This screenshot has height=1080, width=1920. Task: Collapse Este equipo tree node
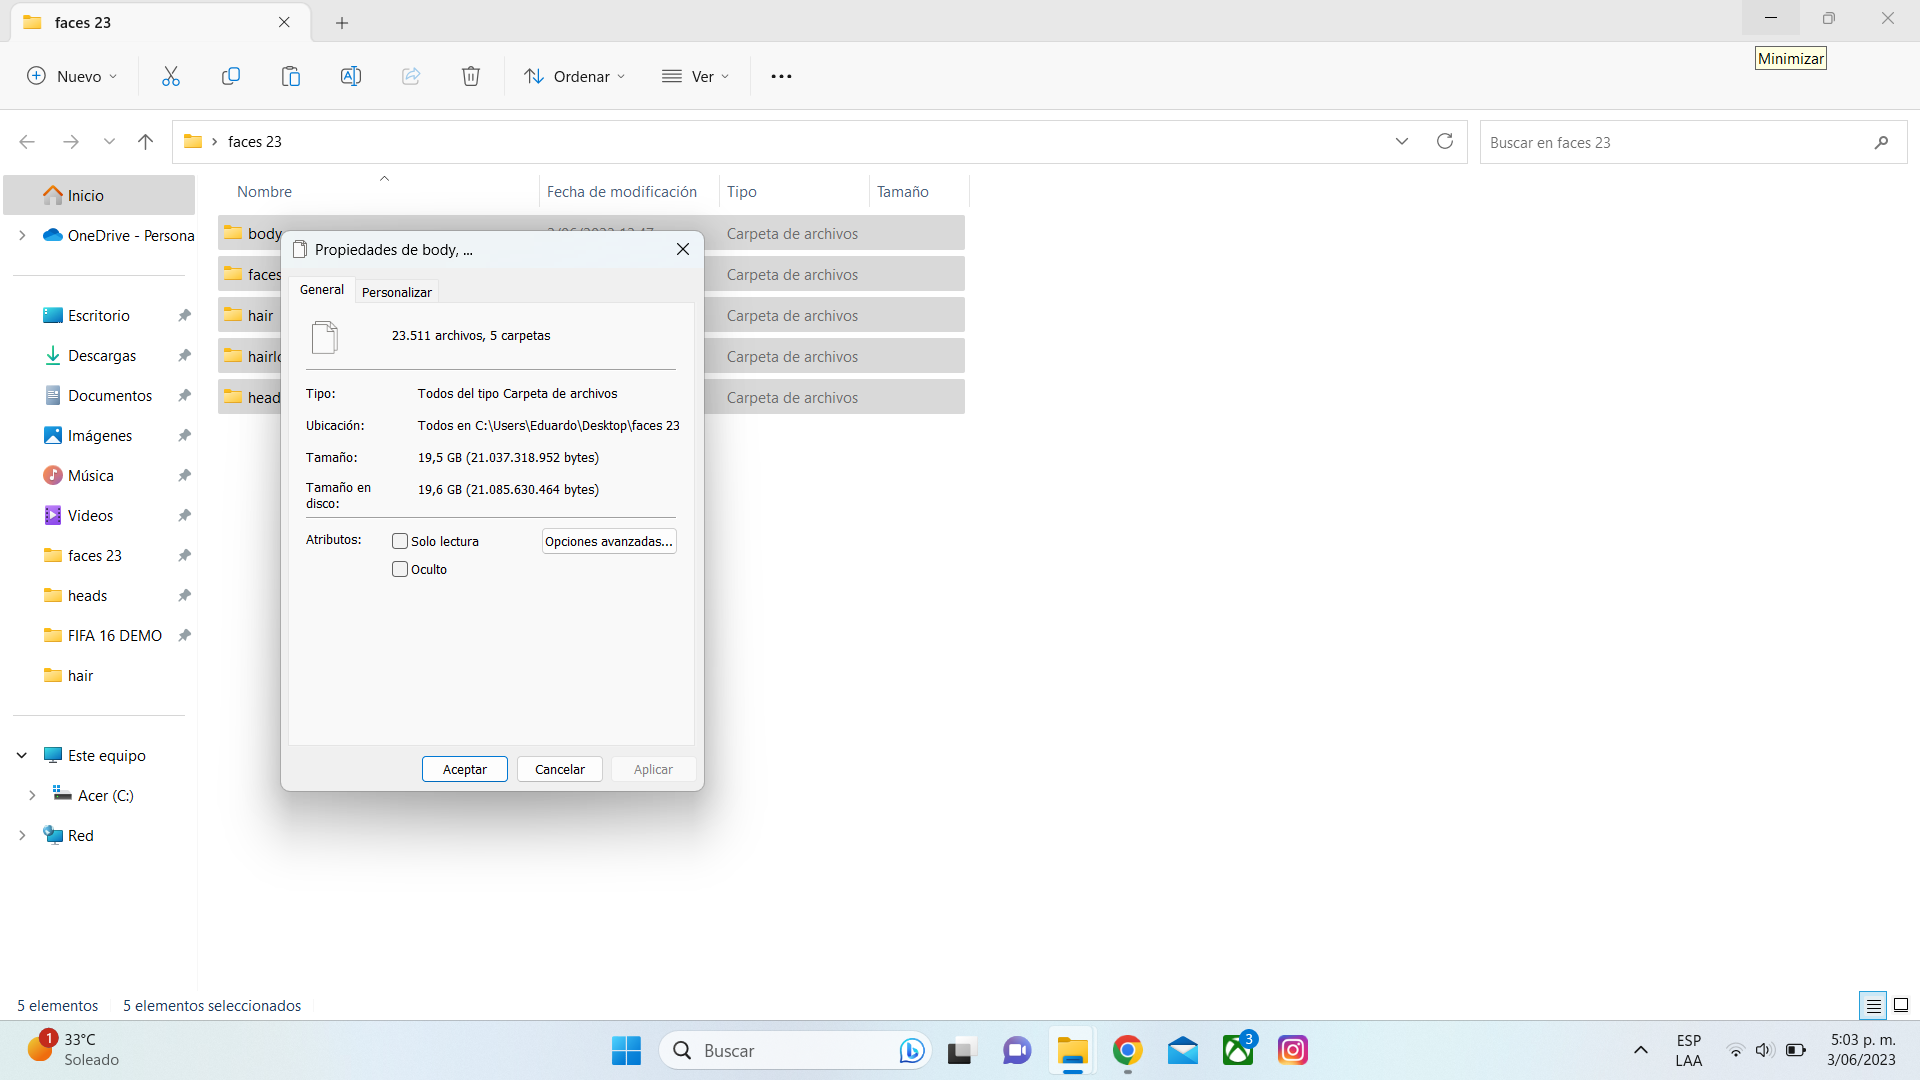click(22, 755)
